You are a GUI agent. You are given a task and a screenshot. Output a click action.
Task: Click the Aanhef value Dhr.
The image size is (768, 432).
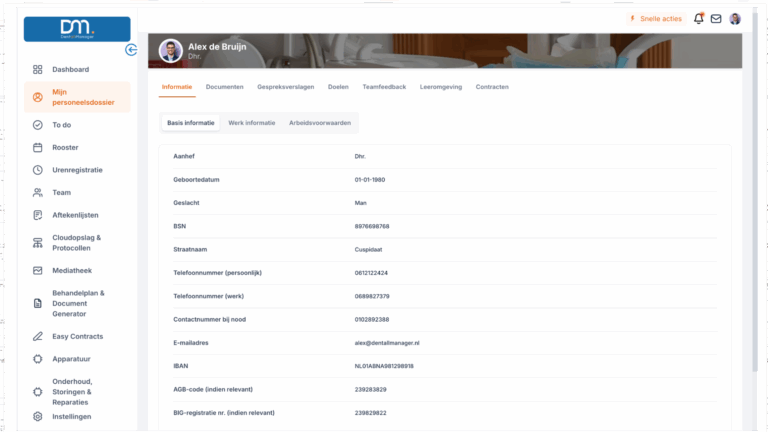point(360,156)
